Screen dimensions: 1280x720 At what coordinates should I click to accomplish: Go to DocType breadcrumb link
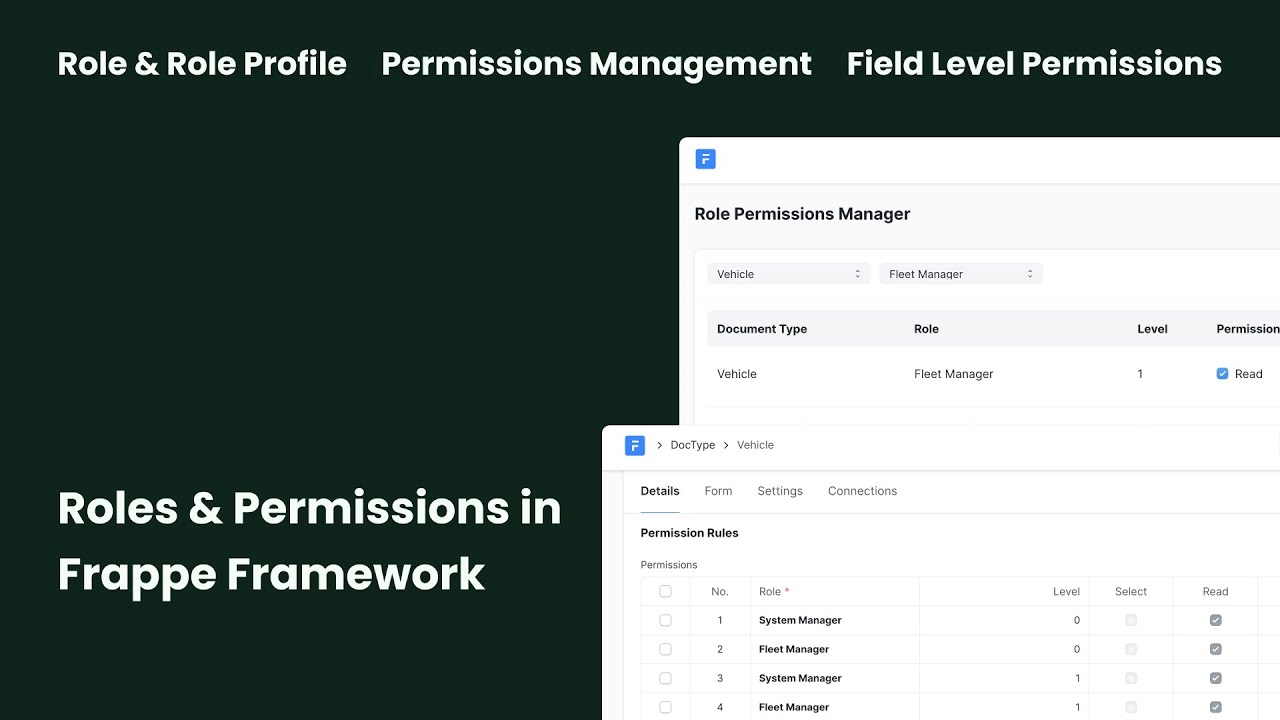click(693, 445)
